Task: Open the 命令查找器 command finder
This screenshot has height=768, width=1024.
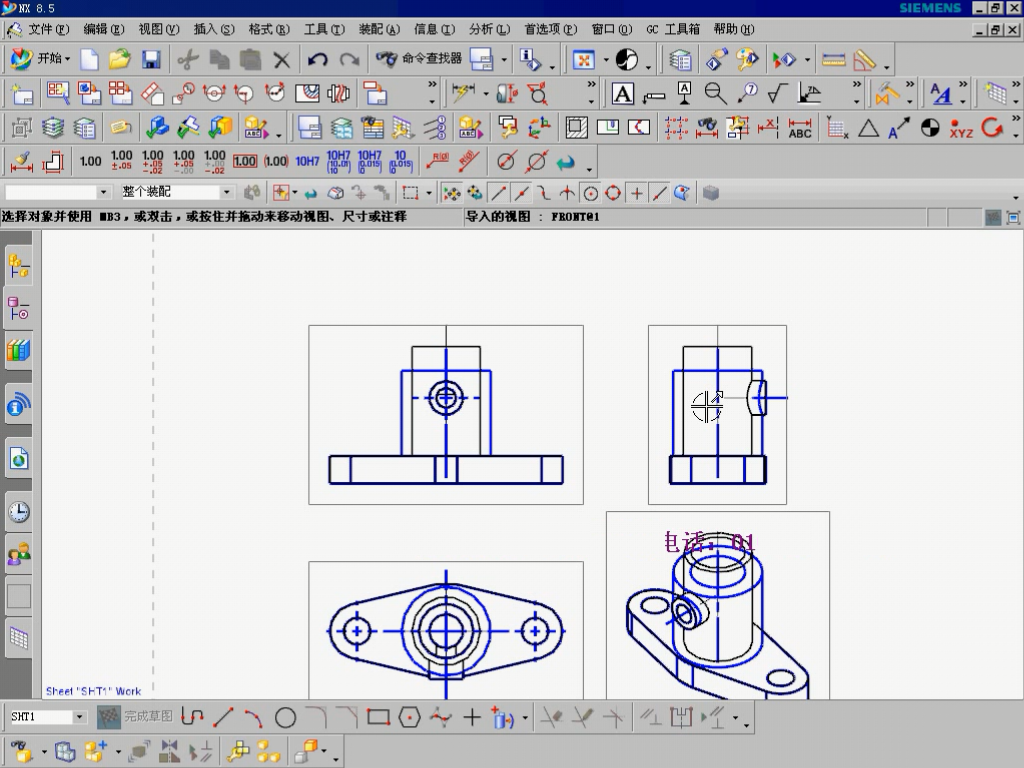Action: point(419,59)
